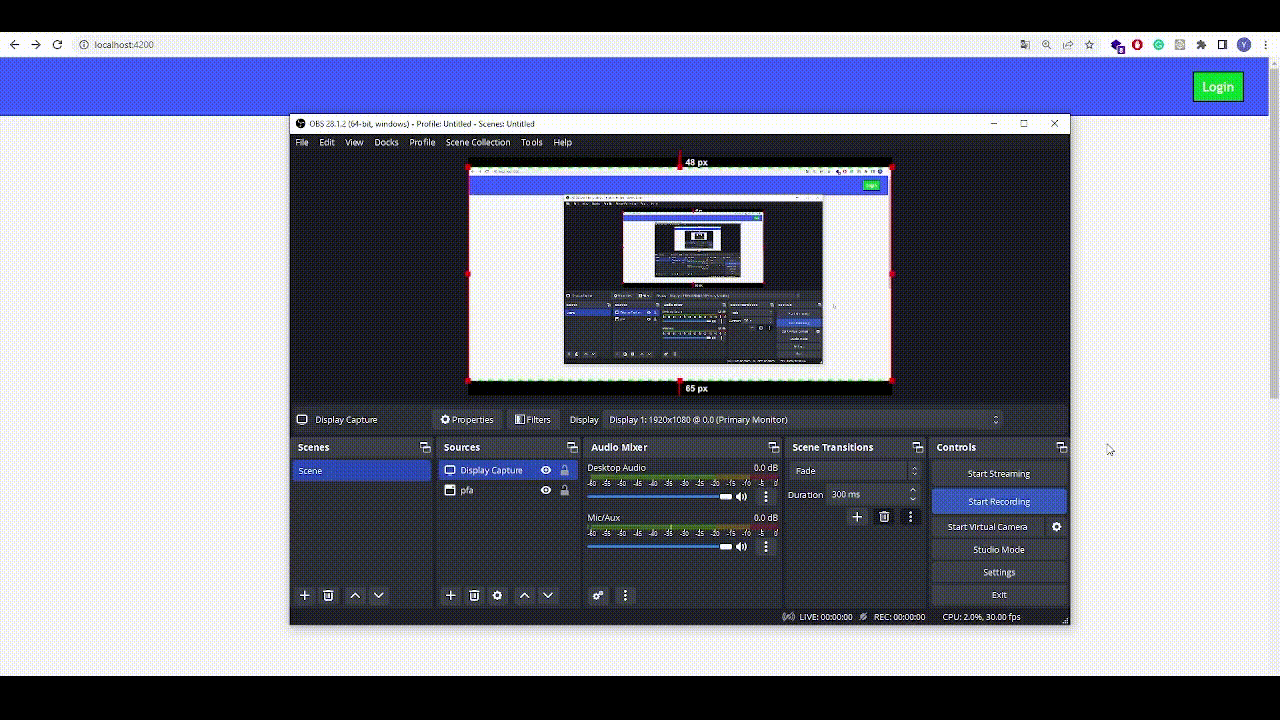Remove scene transition using trash icon
The width and height of the screenshot is (1280, 720).
click(884, 516)
